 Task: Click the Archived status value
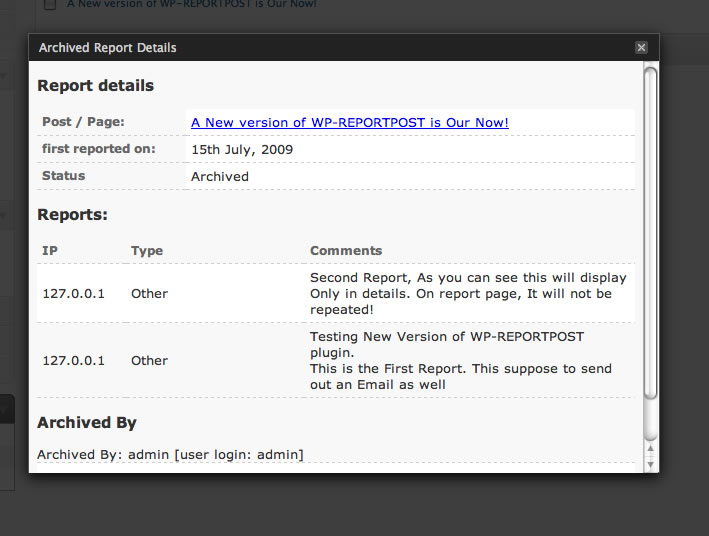click(219, 176)
